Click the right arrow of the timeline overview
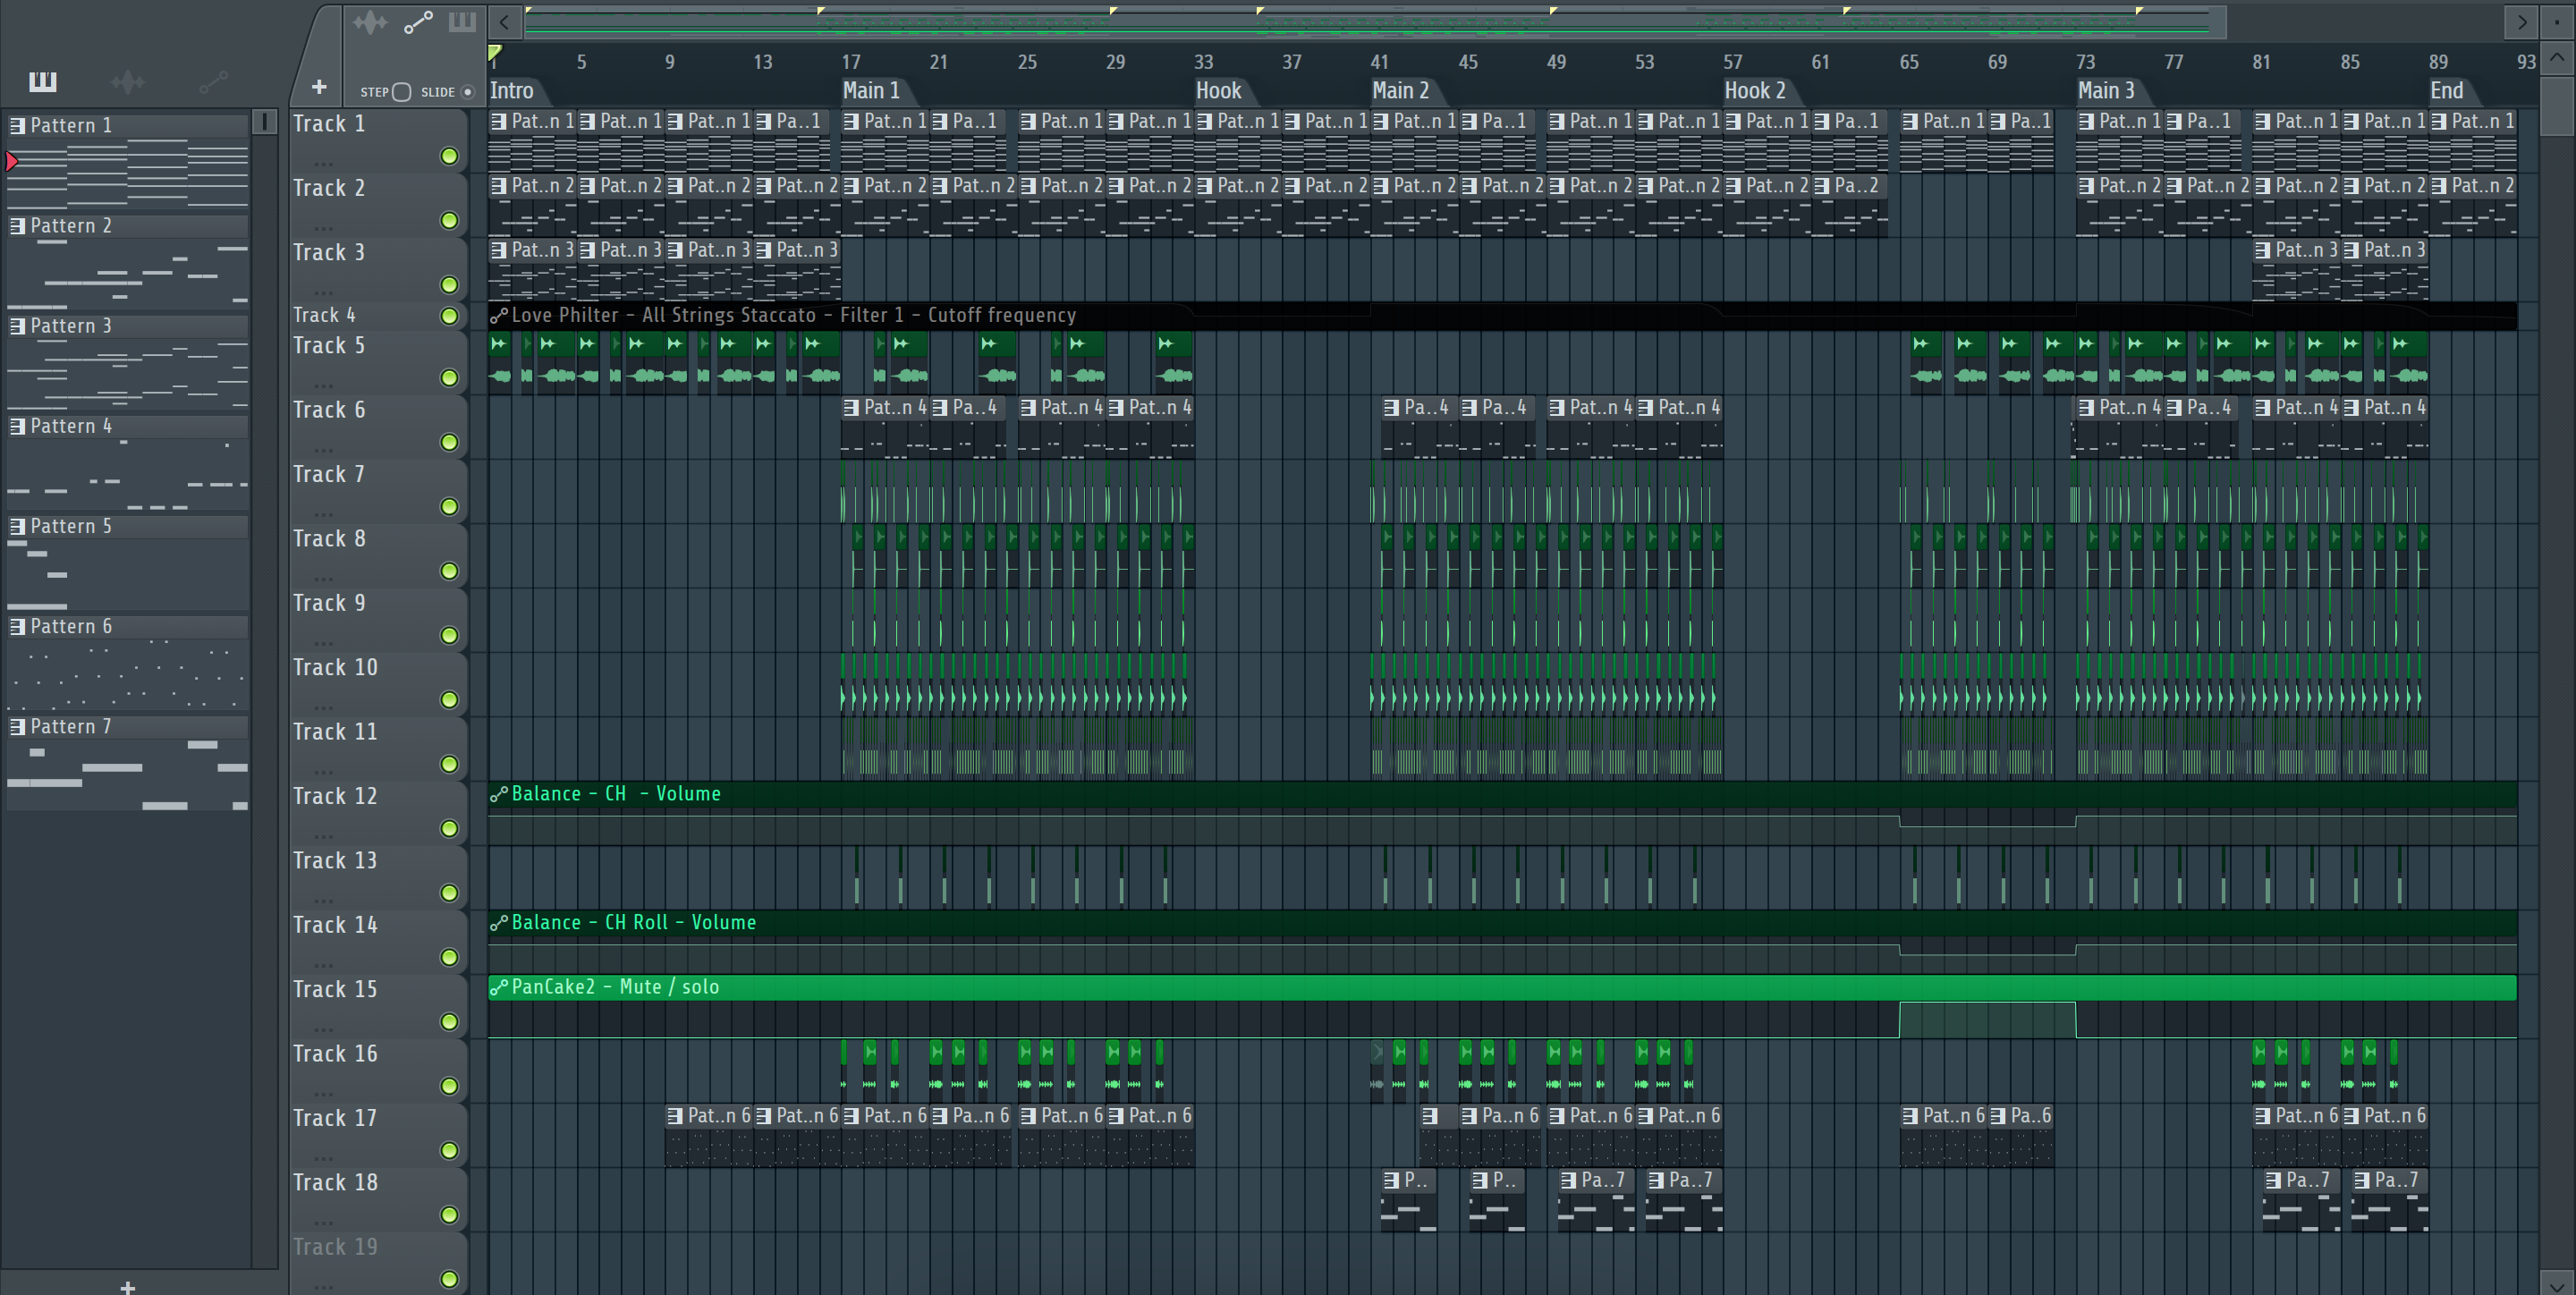The width and height of the screenshot is (2576, 1295). point(2521,22)
